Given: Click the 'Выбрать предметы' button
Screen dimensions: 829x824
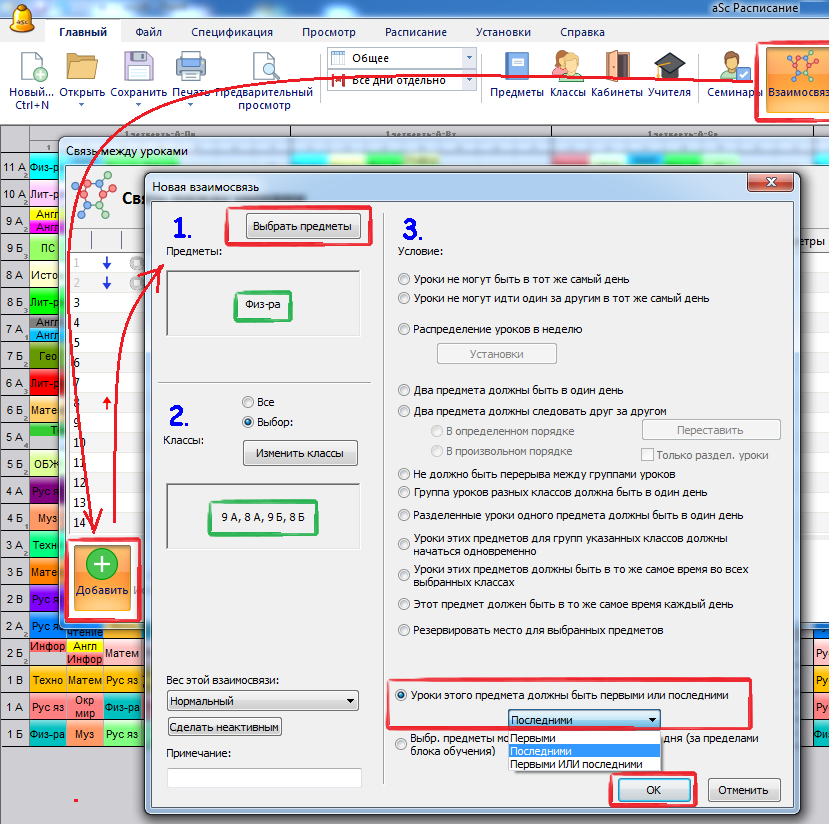Looking at the screenshot, I should (301, 227).
